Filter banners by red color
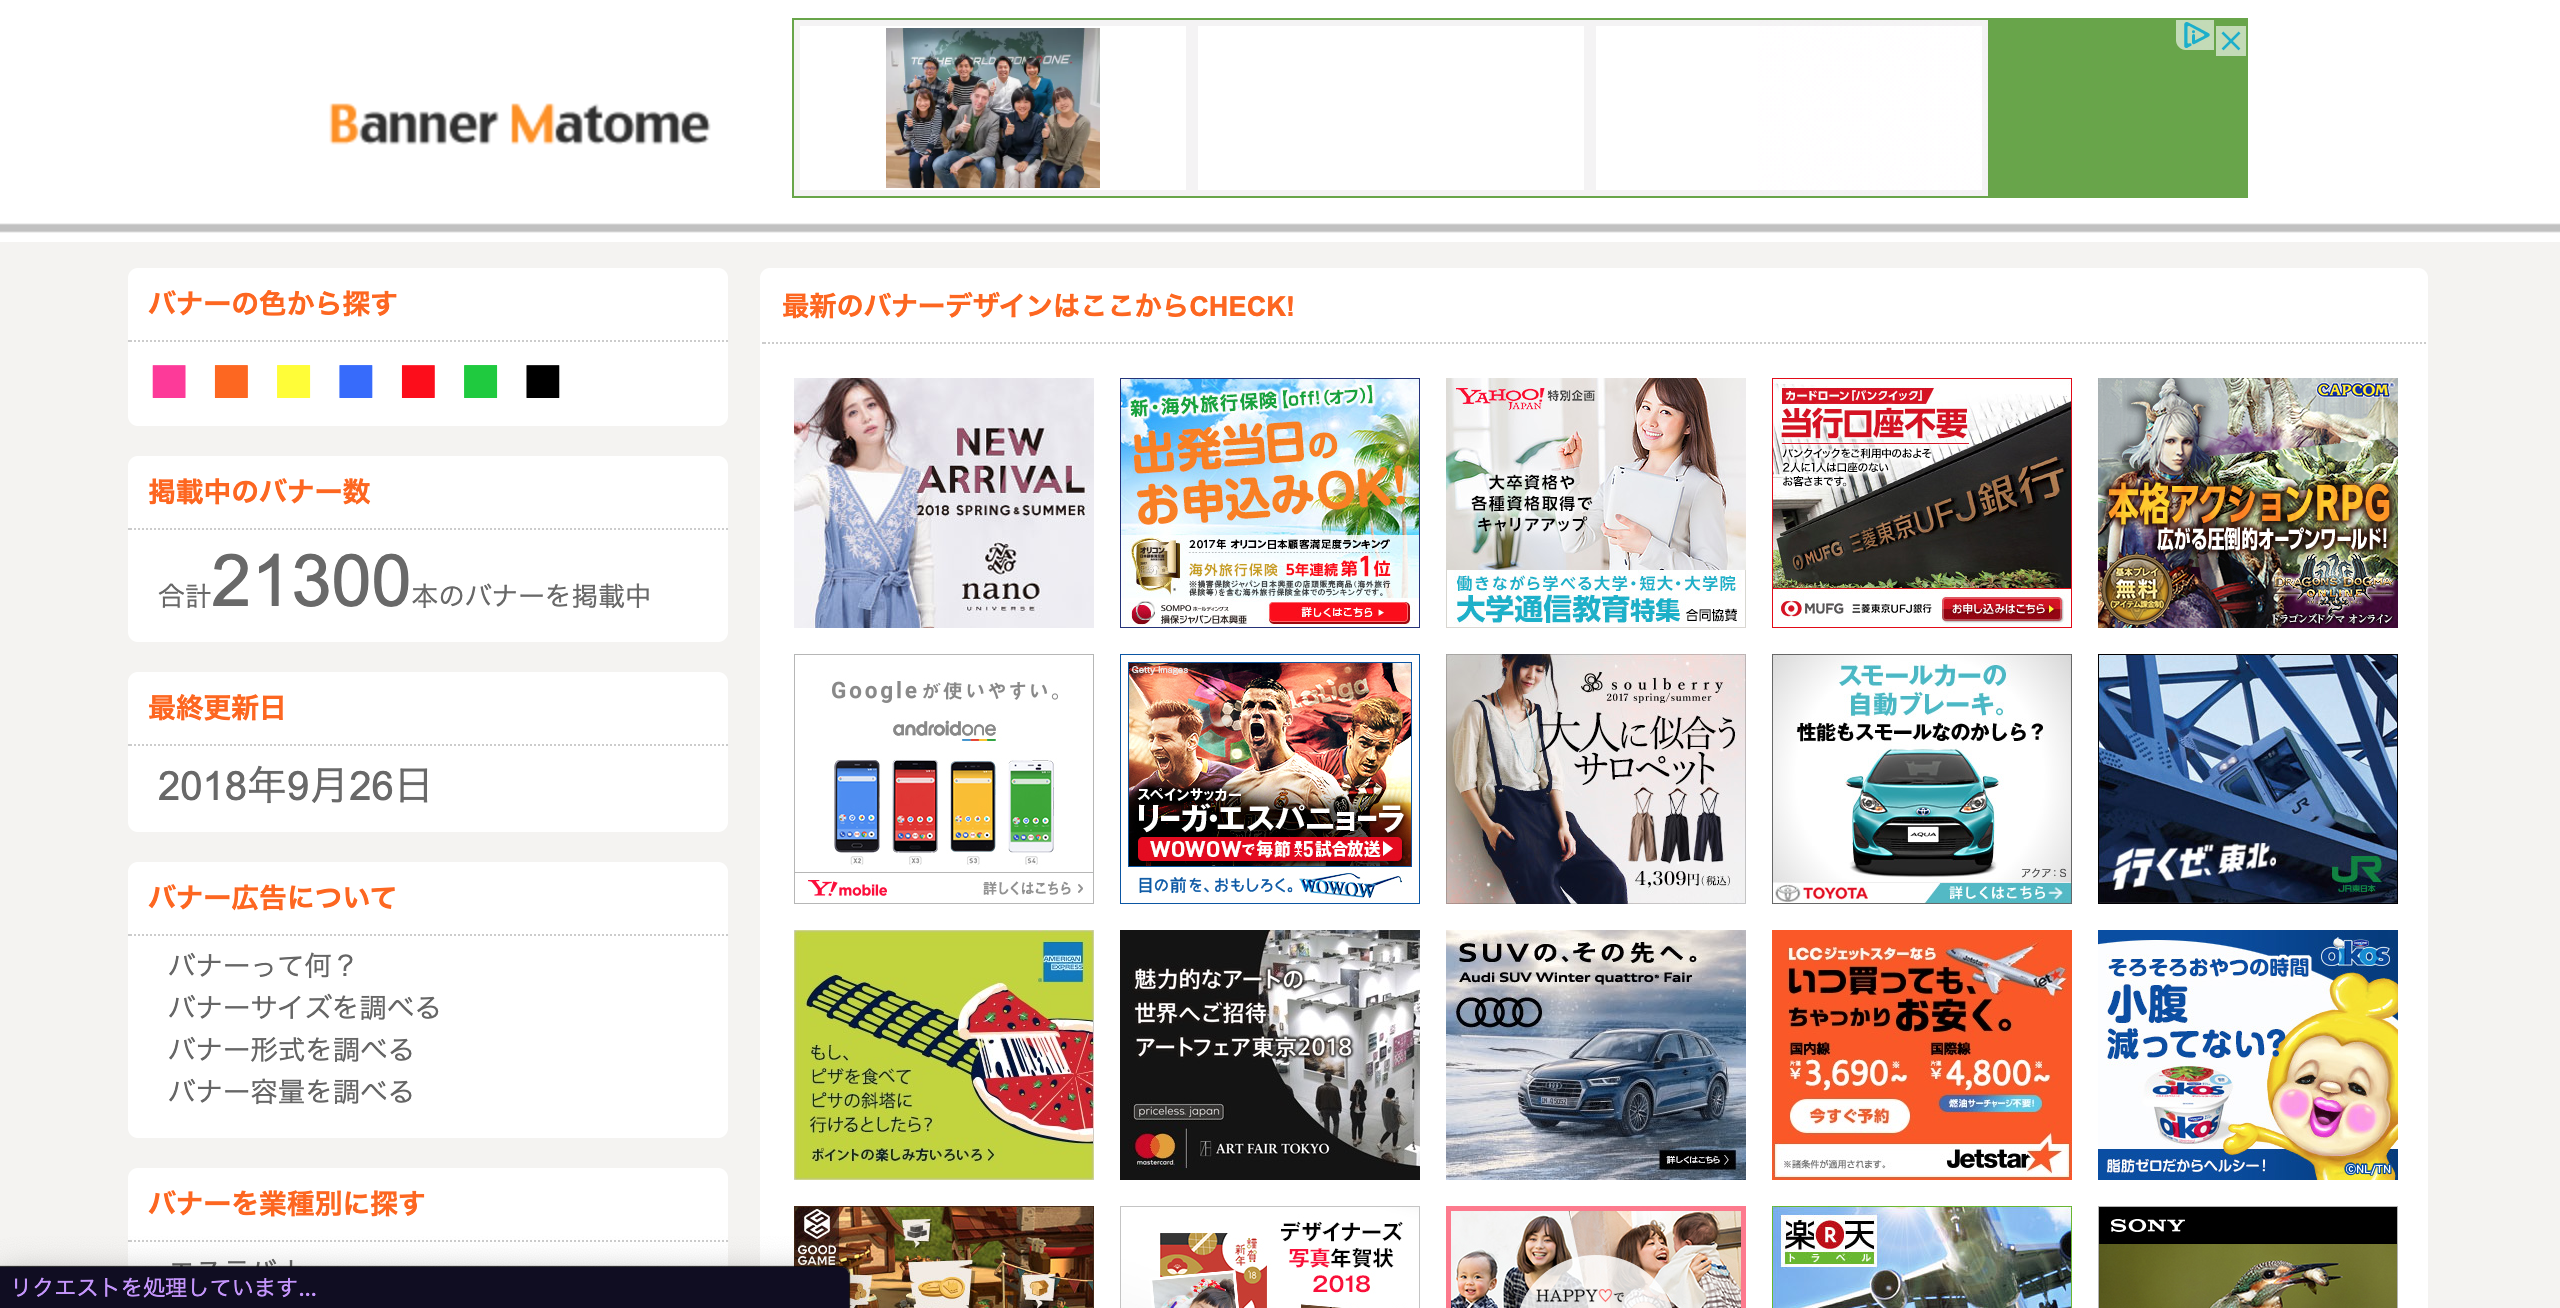Screen dimensions: 2560x1308 click(418, 381)
